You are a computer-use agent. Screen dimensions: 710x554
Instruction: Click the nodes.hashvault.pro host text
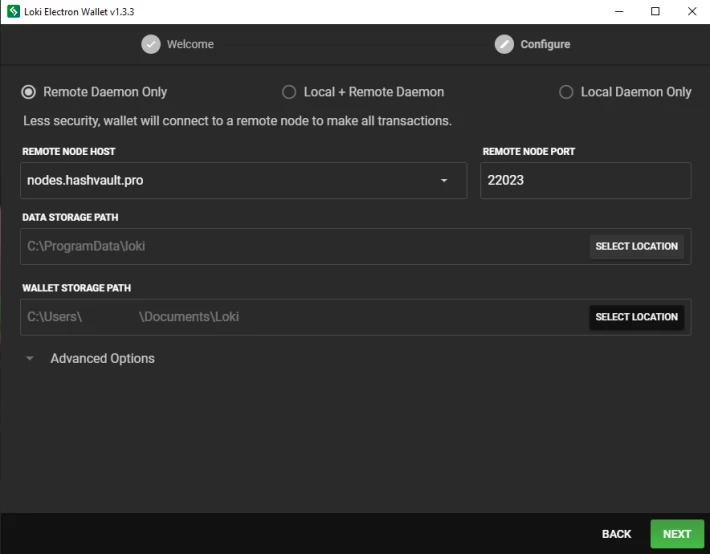click(85, 180)
